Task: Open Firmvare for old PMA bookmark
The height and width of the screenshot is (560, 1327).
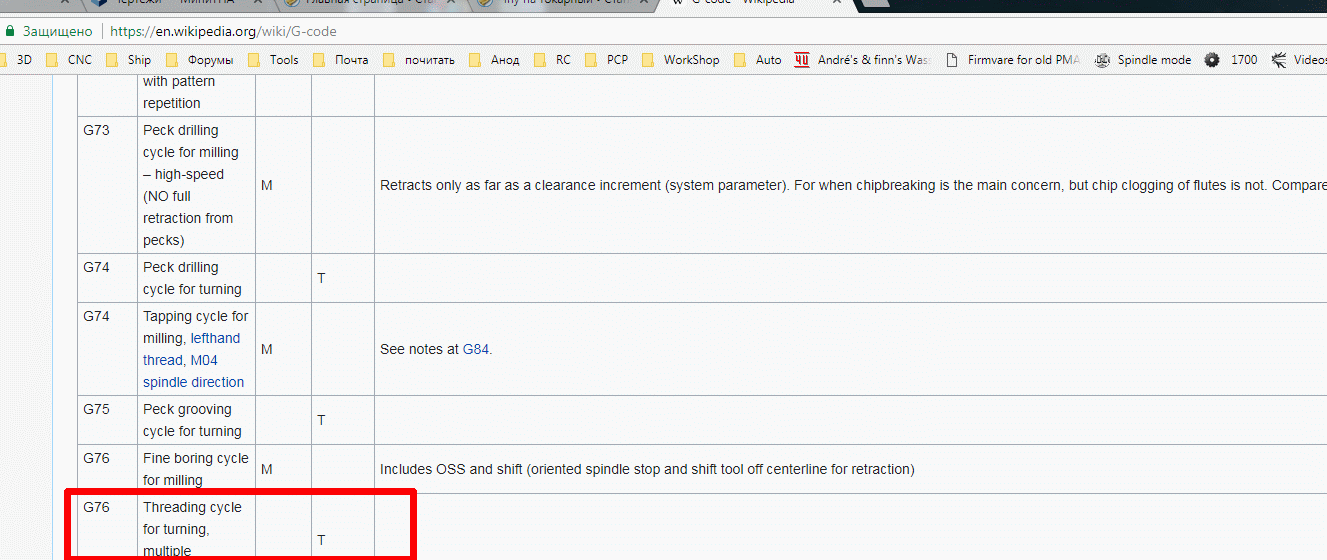Action: pos(1012,60)
